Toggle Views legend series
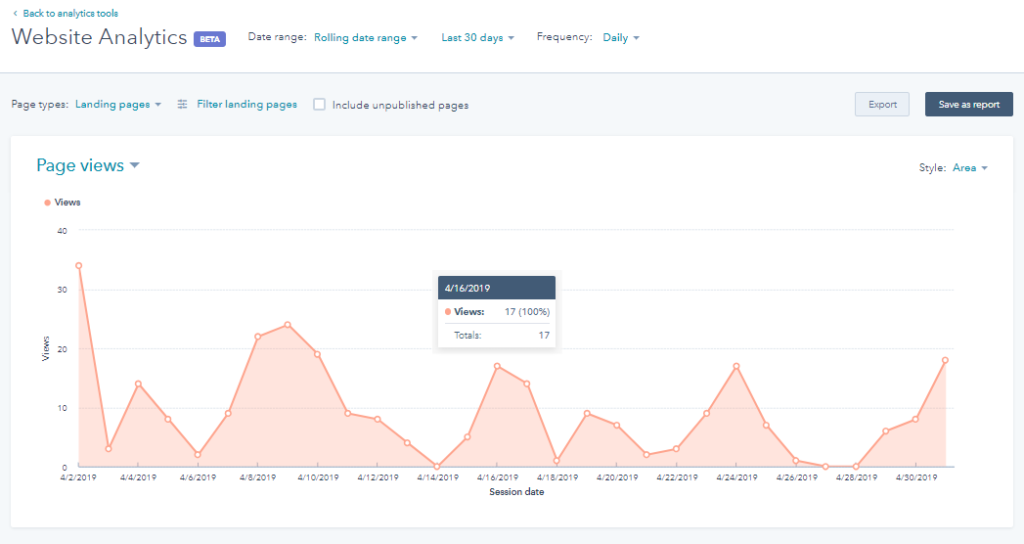Screen dimensions: 1024x544 click(x=63, y=202)
